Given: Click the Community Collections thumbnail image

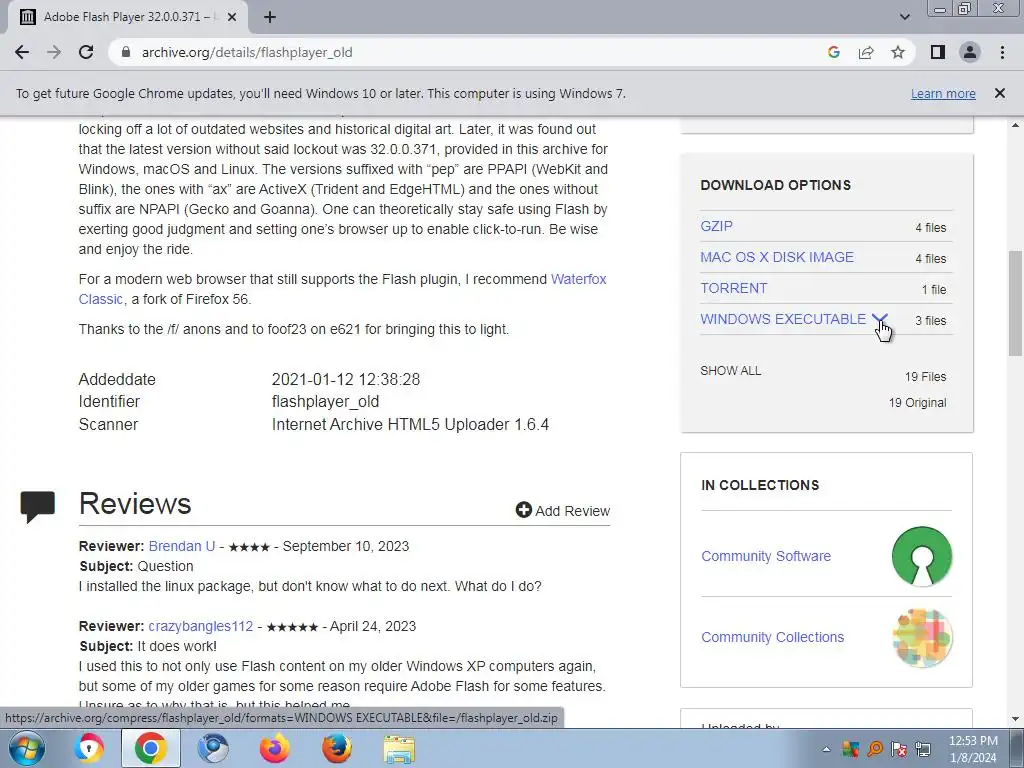Looking at the screenshot, I should click(x=921, y=637).
